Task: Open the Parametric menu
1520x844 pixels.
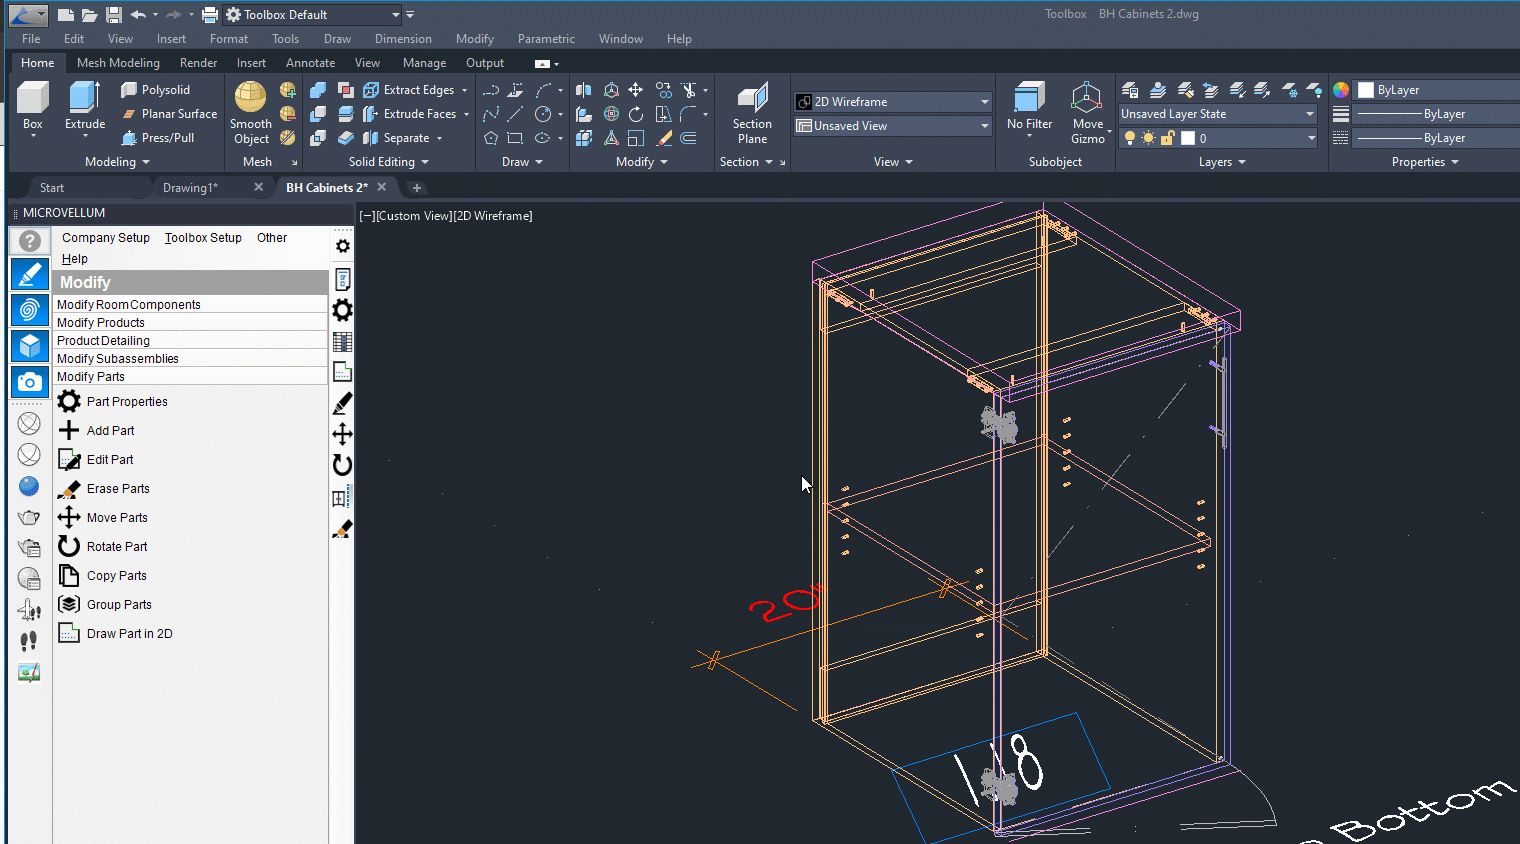Action: (546, 39)
